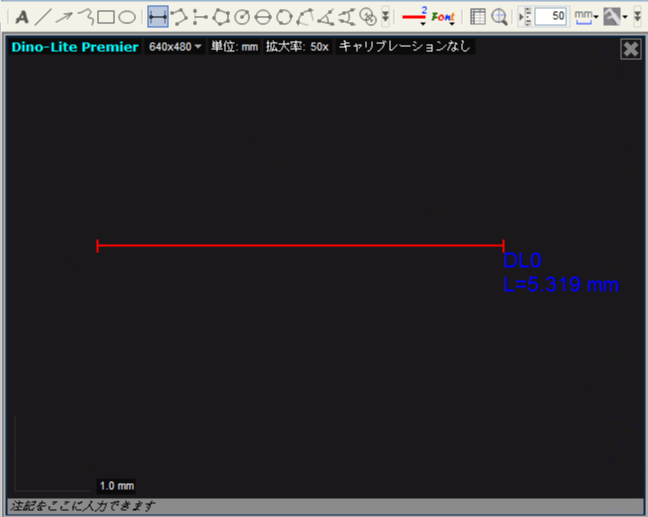Open the Font settings dropdown
The image size is (648, 517).
click(x=443, y=17)
